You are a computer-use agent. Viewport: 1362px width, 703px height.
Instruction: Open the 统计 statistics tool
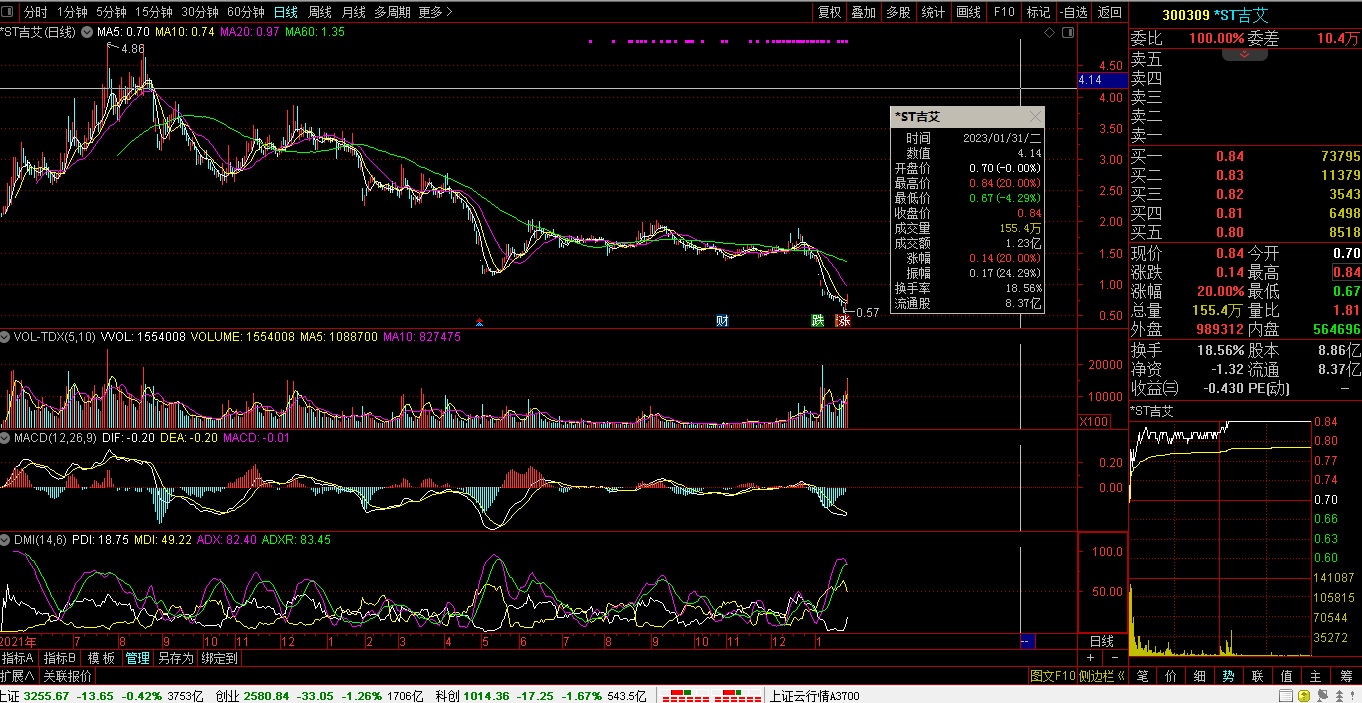coord(933,12)
